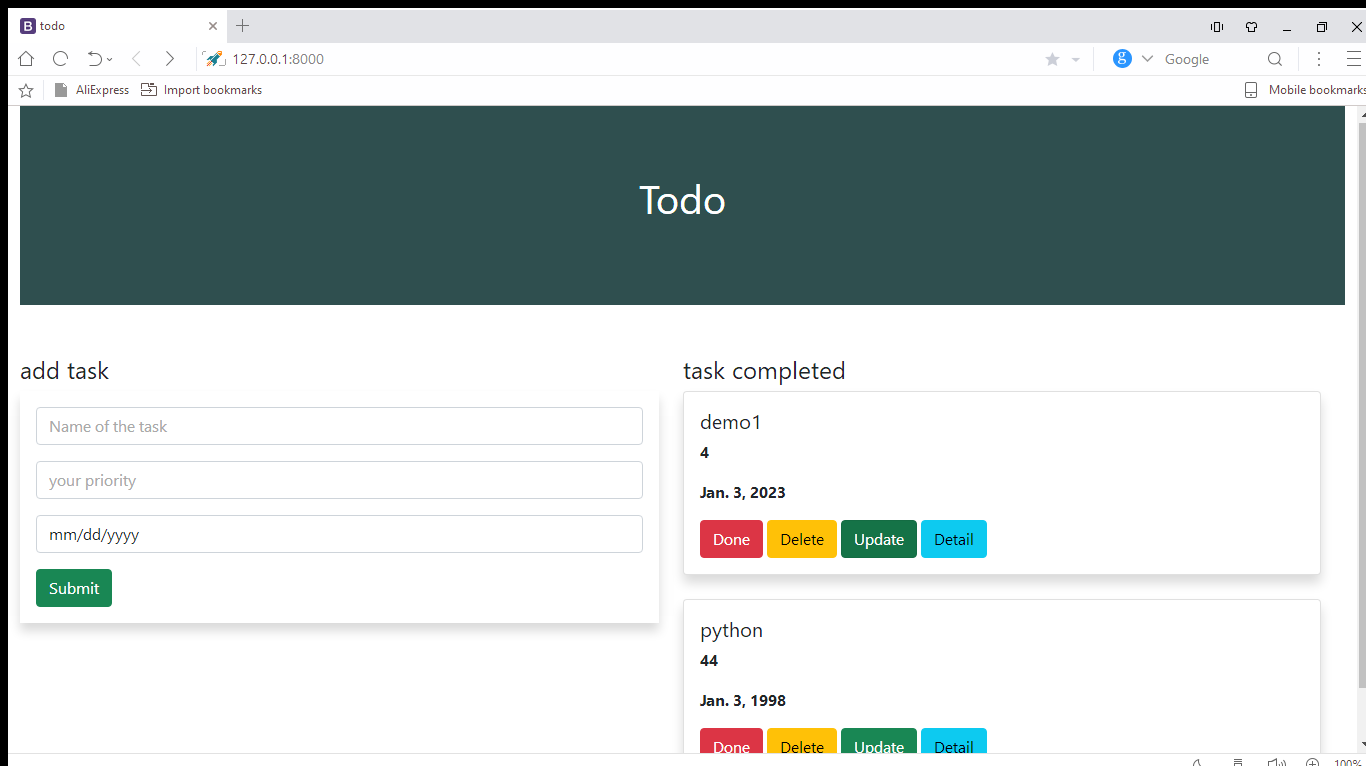
Task: Click the forward navigation arrow
Action: click(170, 59)
